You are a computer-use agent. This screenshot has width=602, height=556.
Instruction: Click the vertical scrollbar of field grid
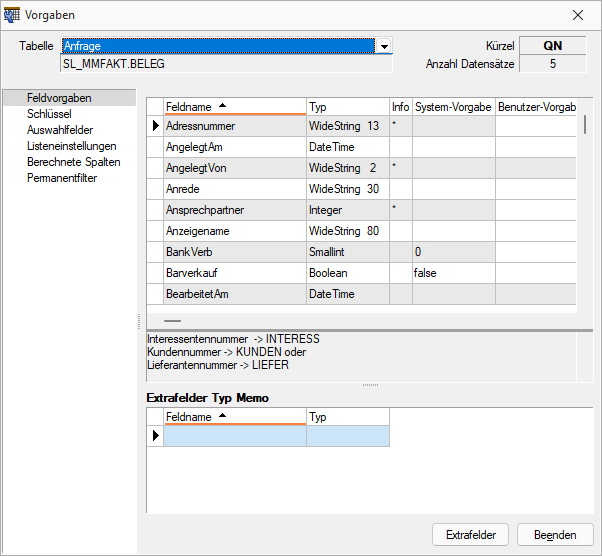[x=586, y=200]
